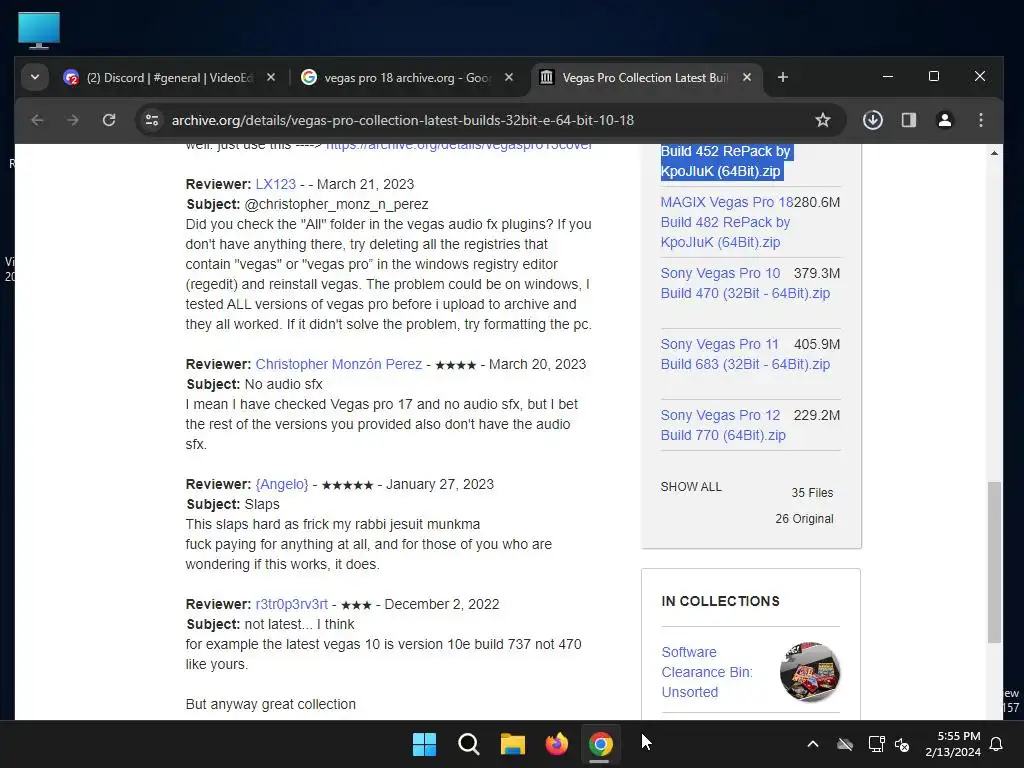1024x768 pixels.
Task: Open the muted volume tray icon
Action: pos(902,744)
